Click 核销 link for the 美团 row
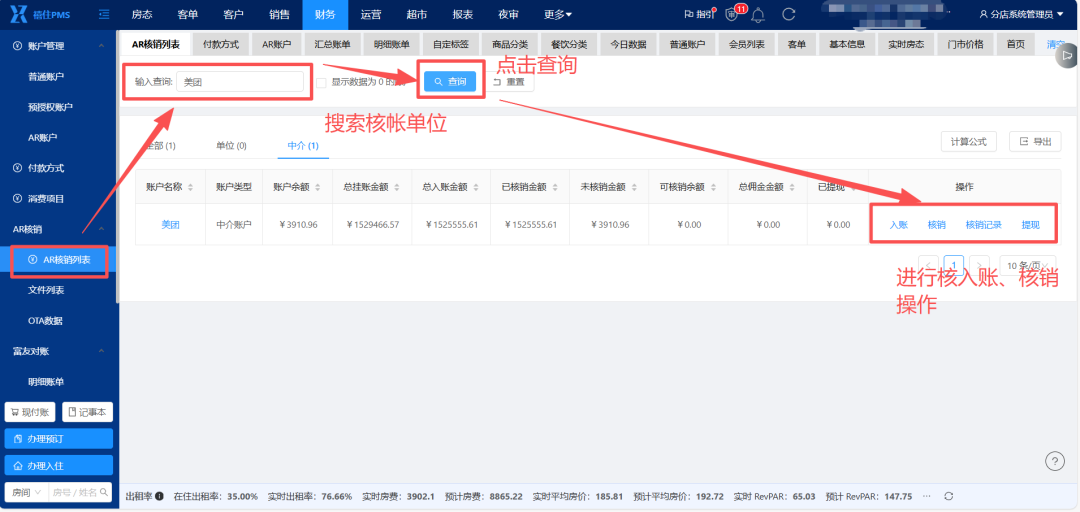The image size is (1080, 512). pos(937,225)
